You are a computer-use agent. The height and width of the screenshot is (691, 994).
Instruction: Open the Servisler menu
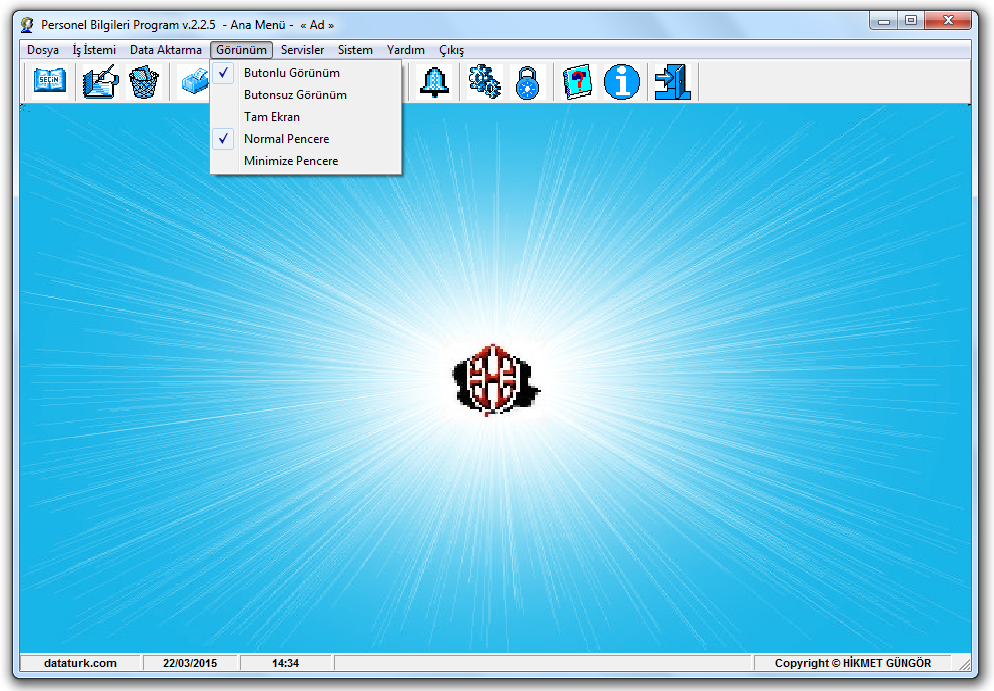302,50
